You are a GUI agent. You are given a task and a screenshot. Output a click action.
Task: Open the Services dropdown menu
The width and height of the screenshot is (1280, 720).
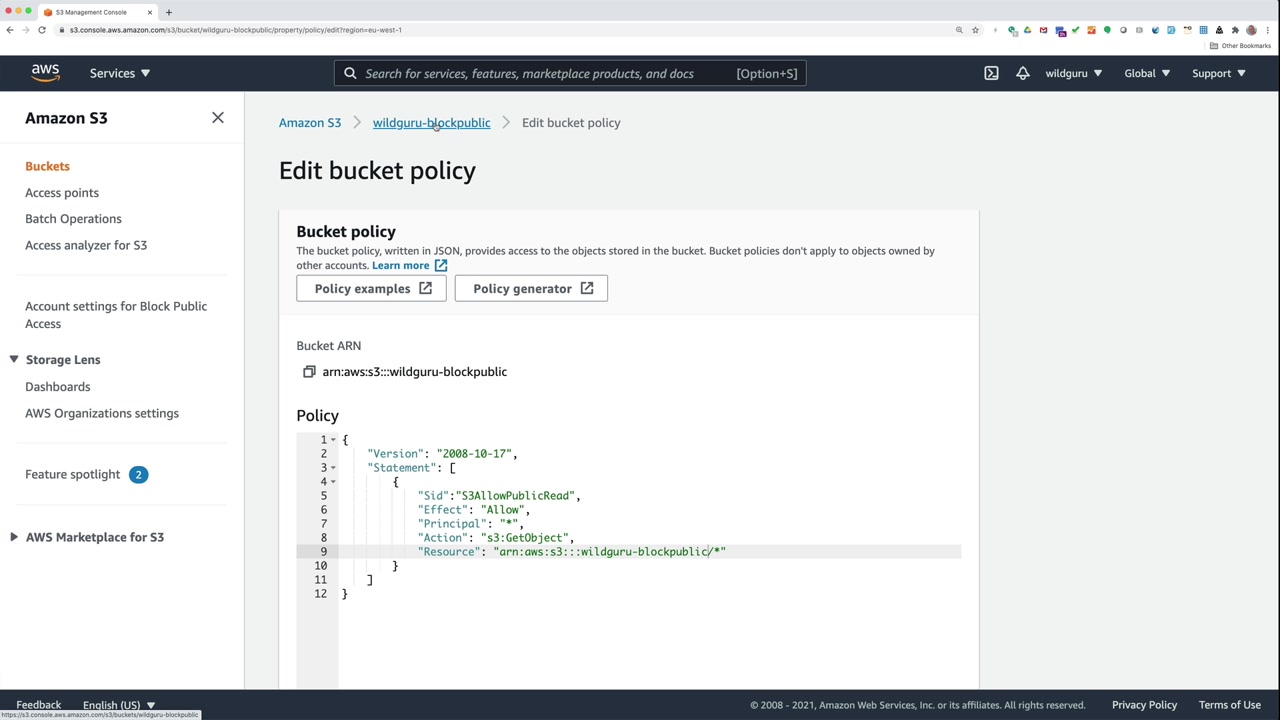pos(119,73)
